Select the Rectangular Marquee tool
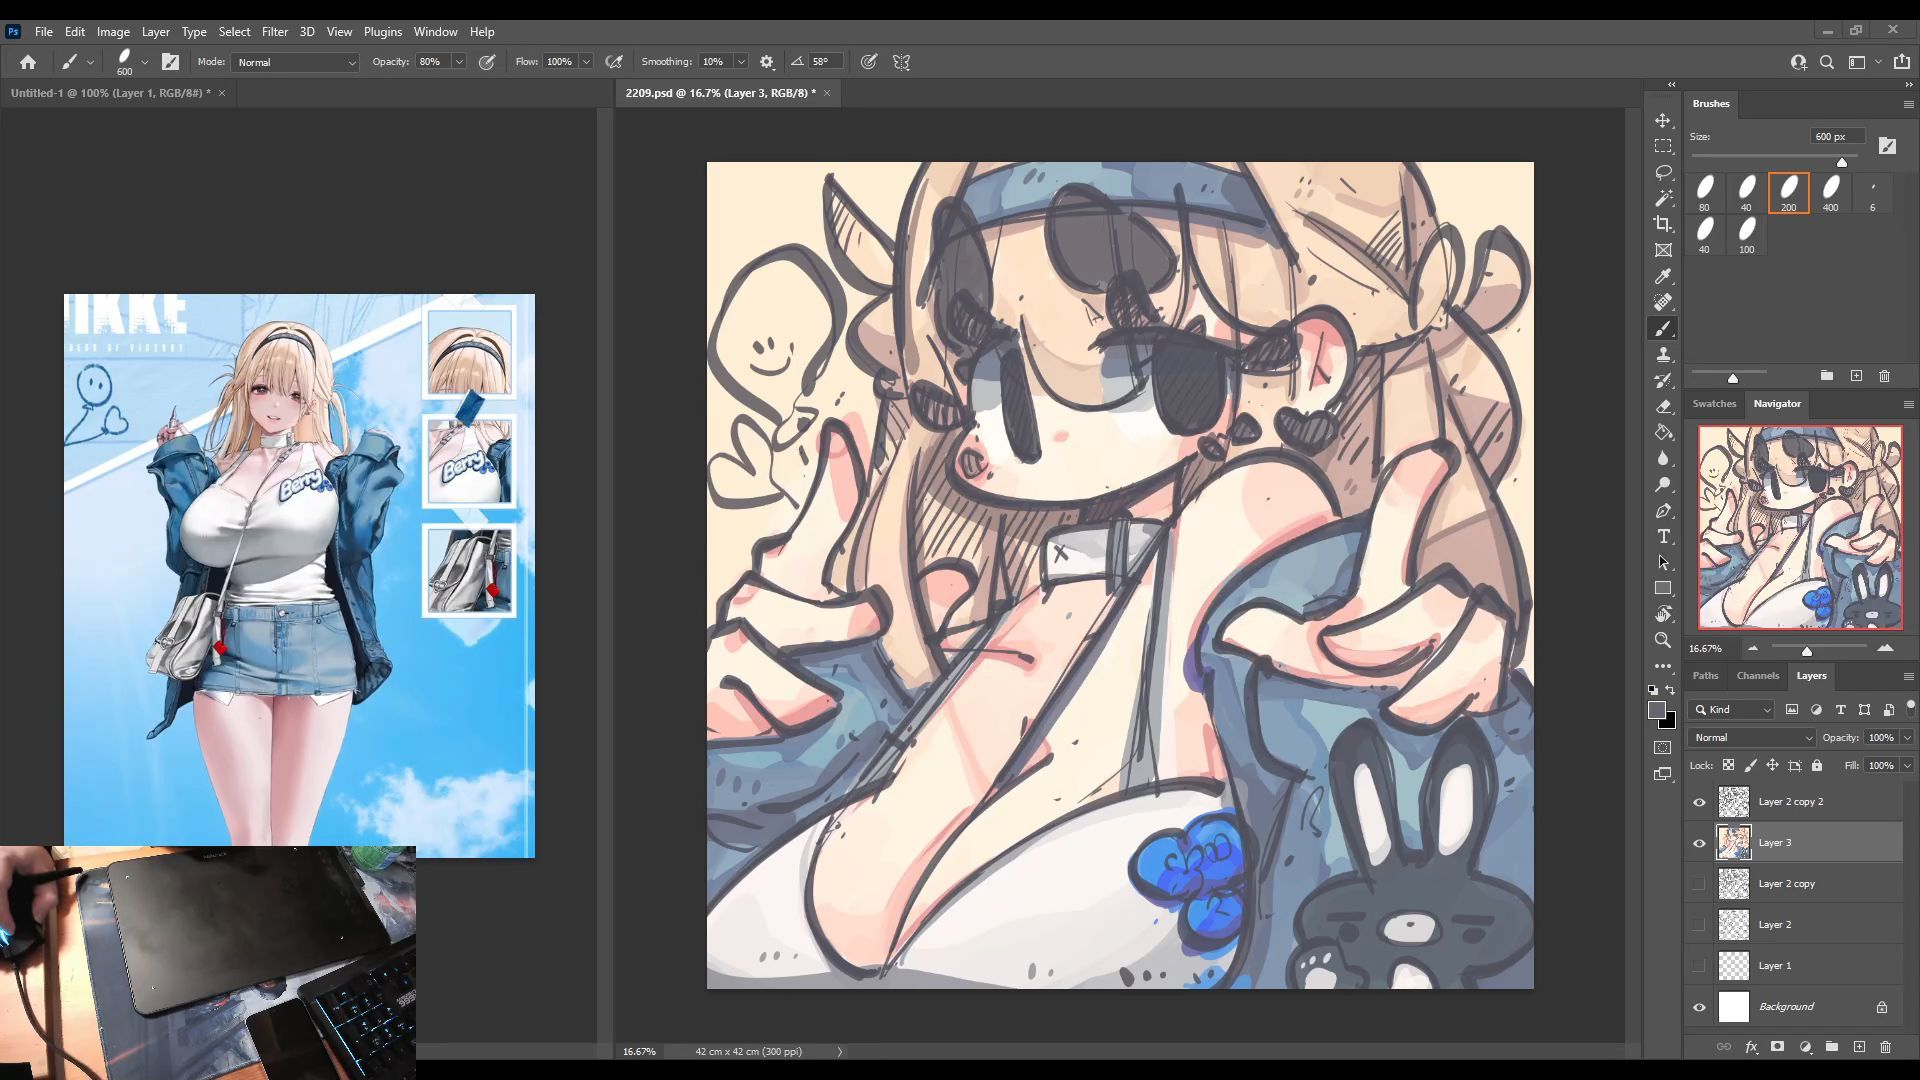 [1663, 146]
